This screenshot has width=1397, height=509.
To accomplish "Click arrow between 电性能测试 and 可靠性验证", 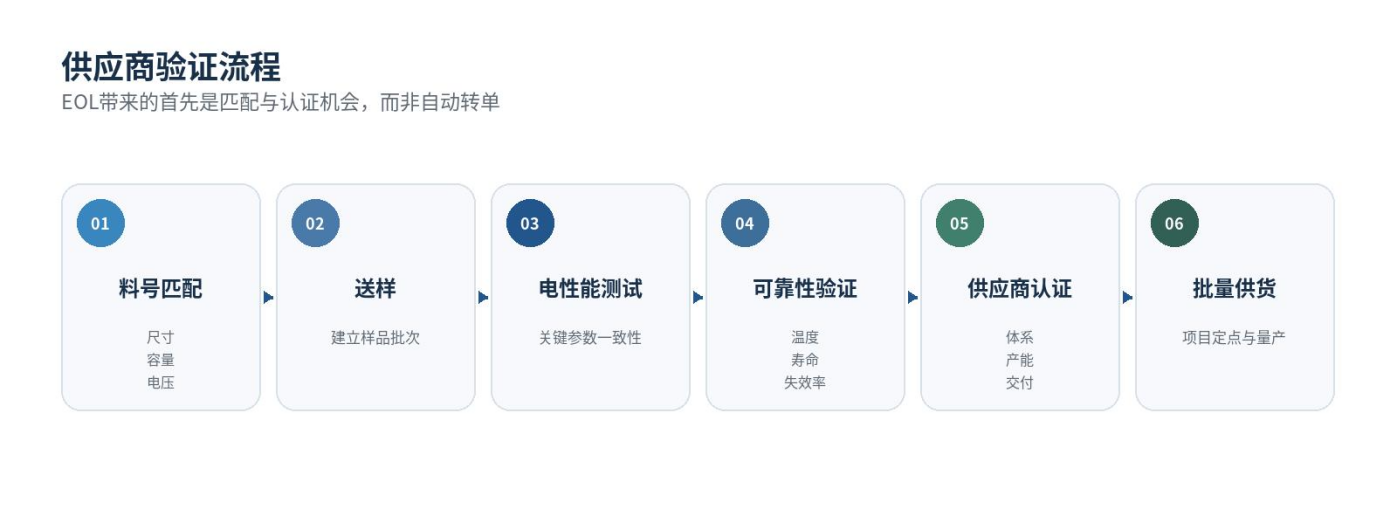I will (698, 297).
